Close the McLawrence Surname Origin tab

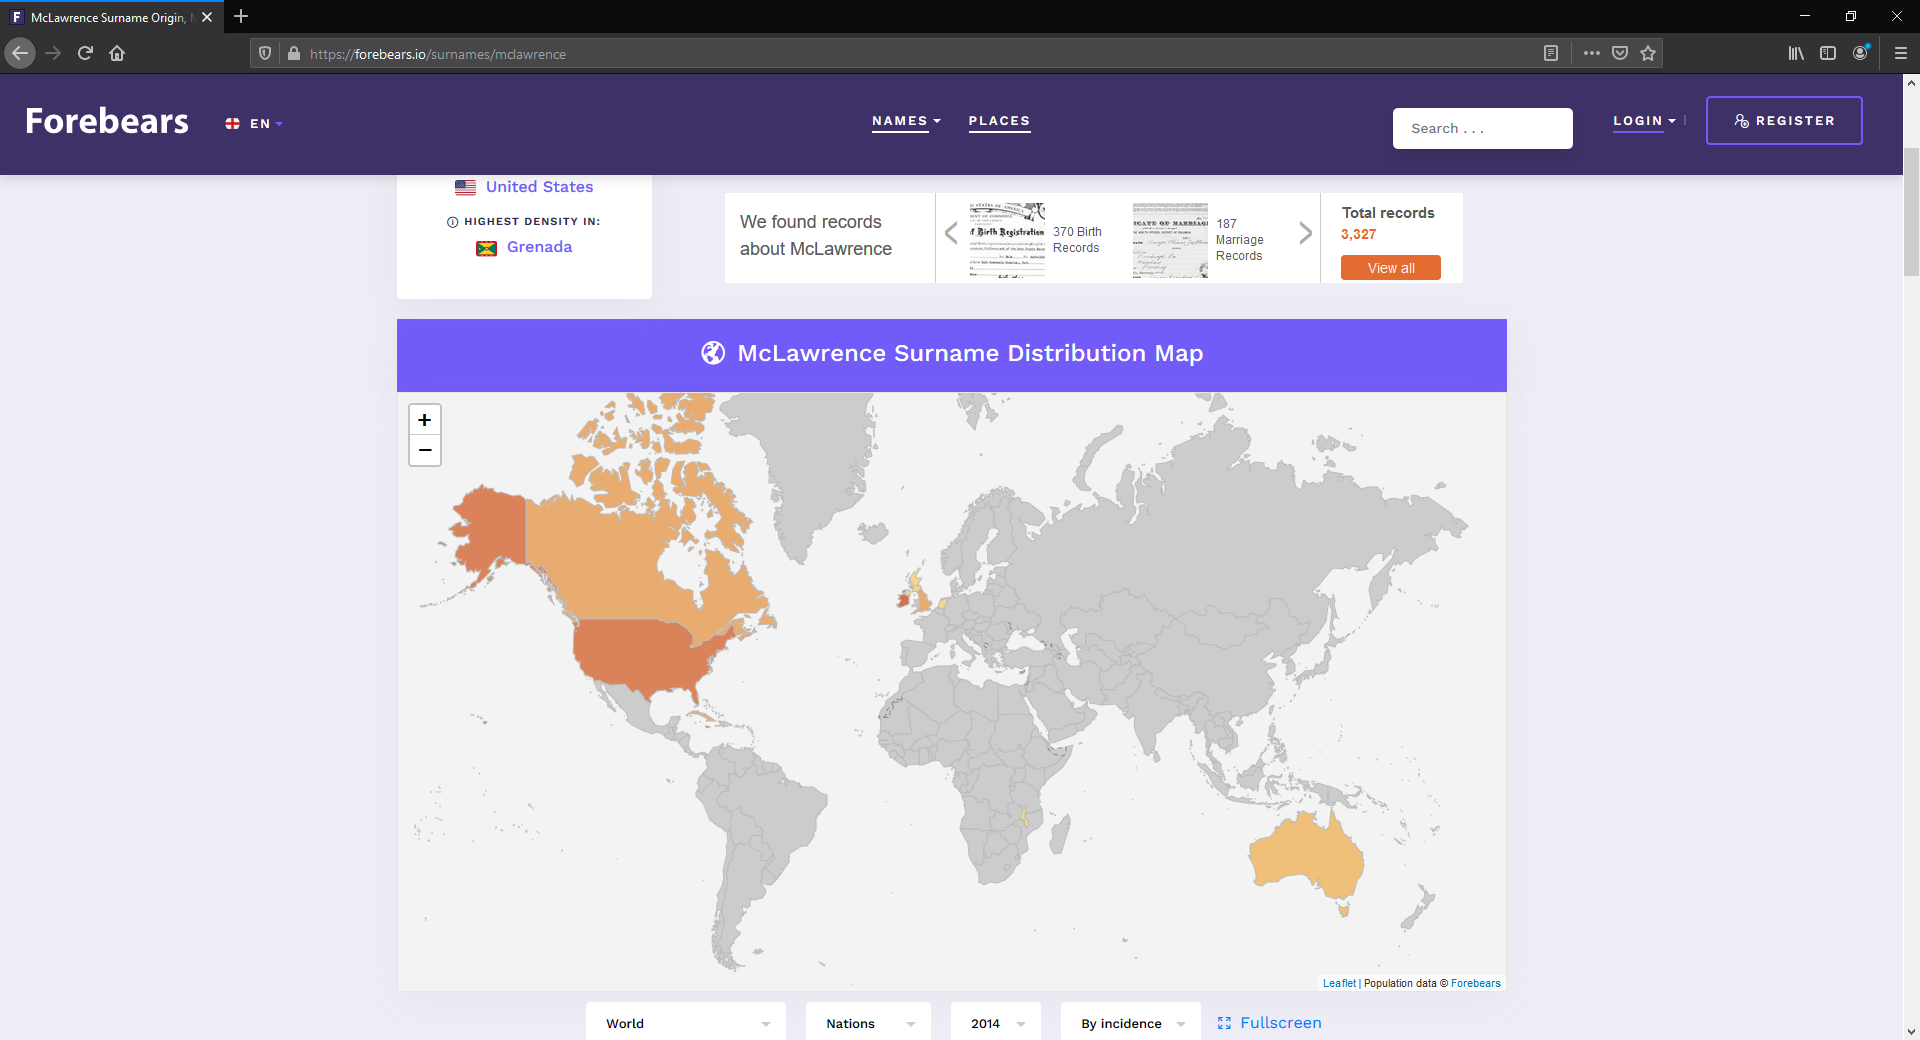pyautogui.click(x=207, y=17)
